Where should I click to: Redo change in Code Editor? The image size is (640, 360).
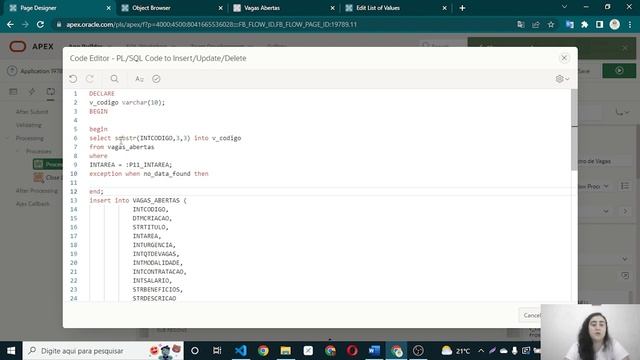(90, 79)
